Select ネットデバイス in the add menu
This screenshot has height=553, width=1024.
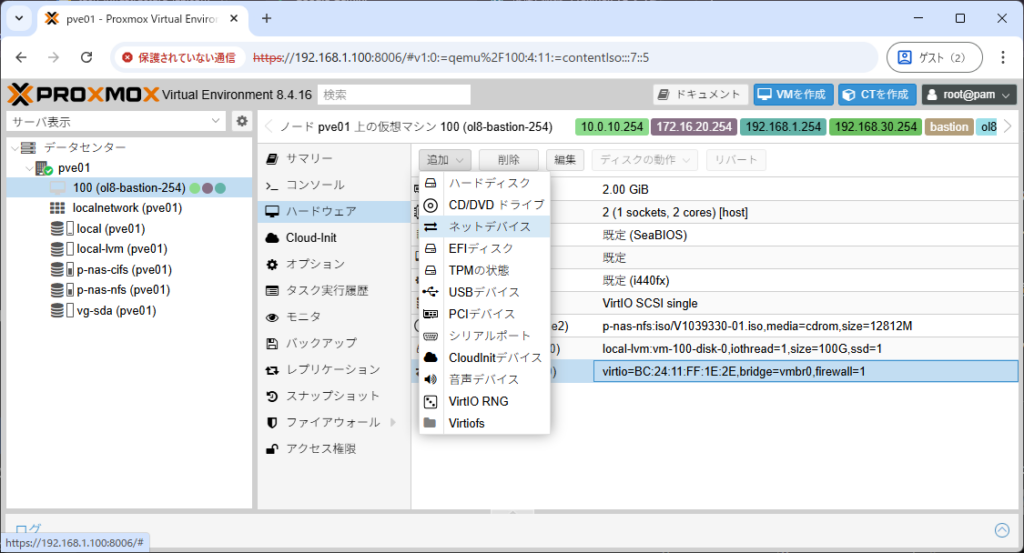pyautogui.click(x=485, y=227)
